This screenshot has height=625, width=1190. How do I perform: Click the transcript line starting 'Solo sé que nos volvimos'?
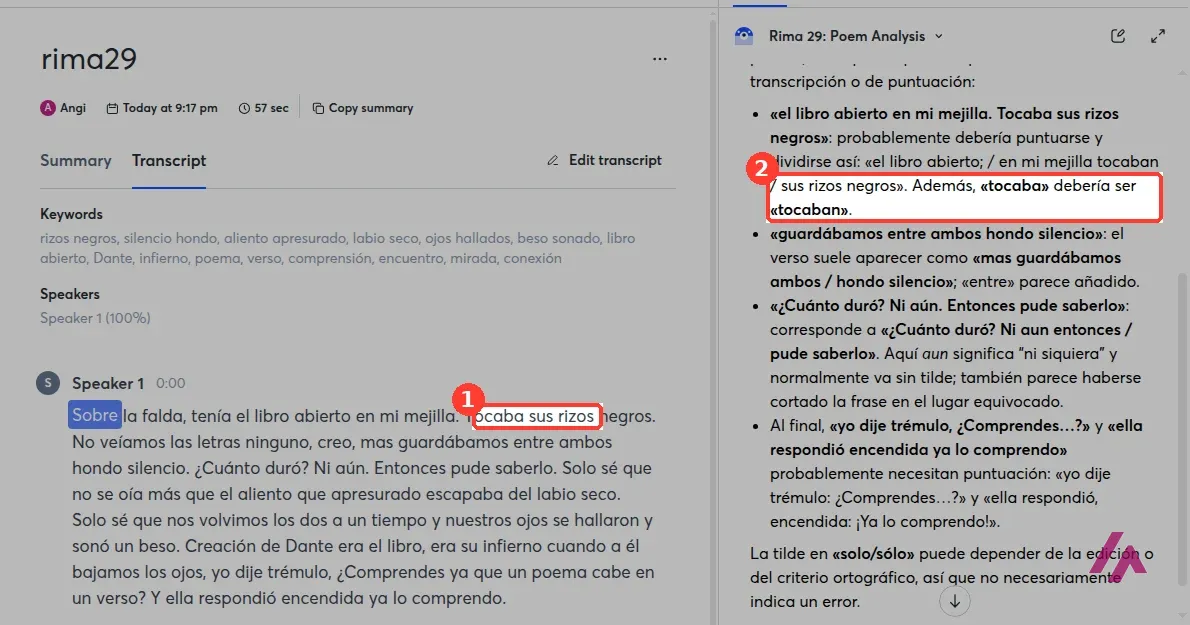(x=363, y=520)
